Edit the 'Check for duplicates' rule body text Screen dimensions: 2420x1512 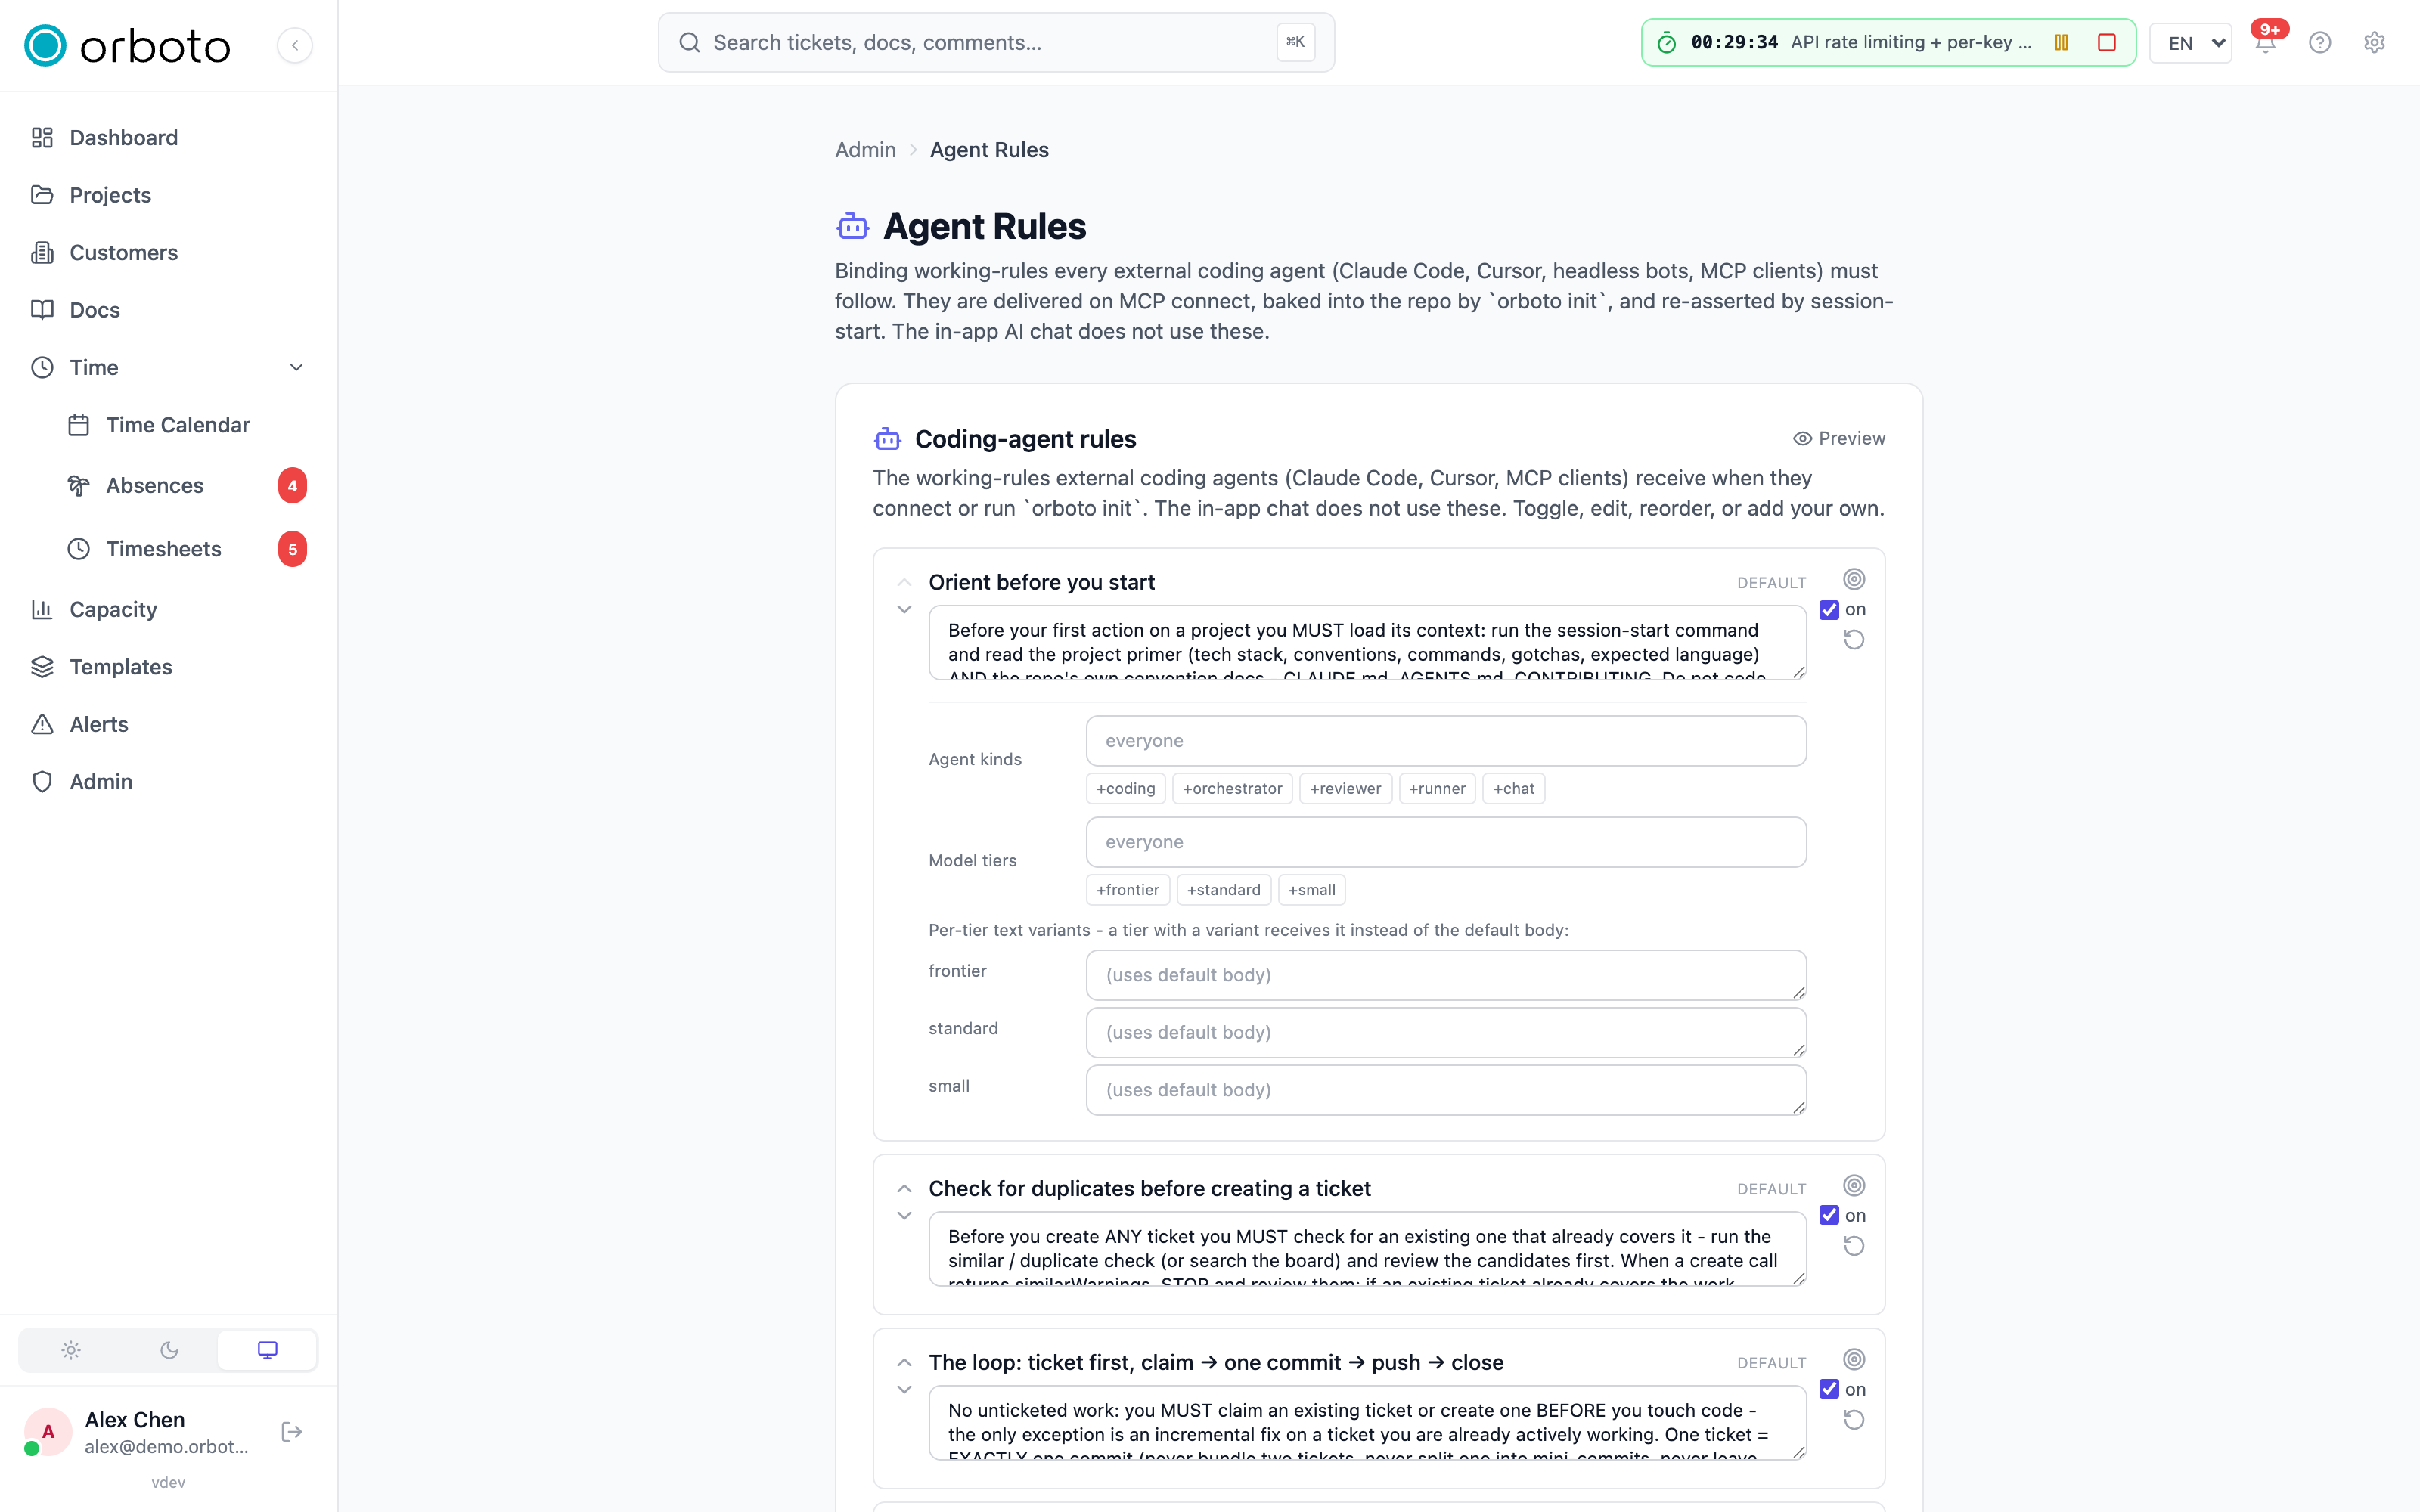[1367, 1249]
